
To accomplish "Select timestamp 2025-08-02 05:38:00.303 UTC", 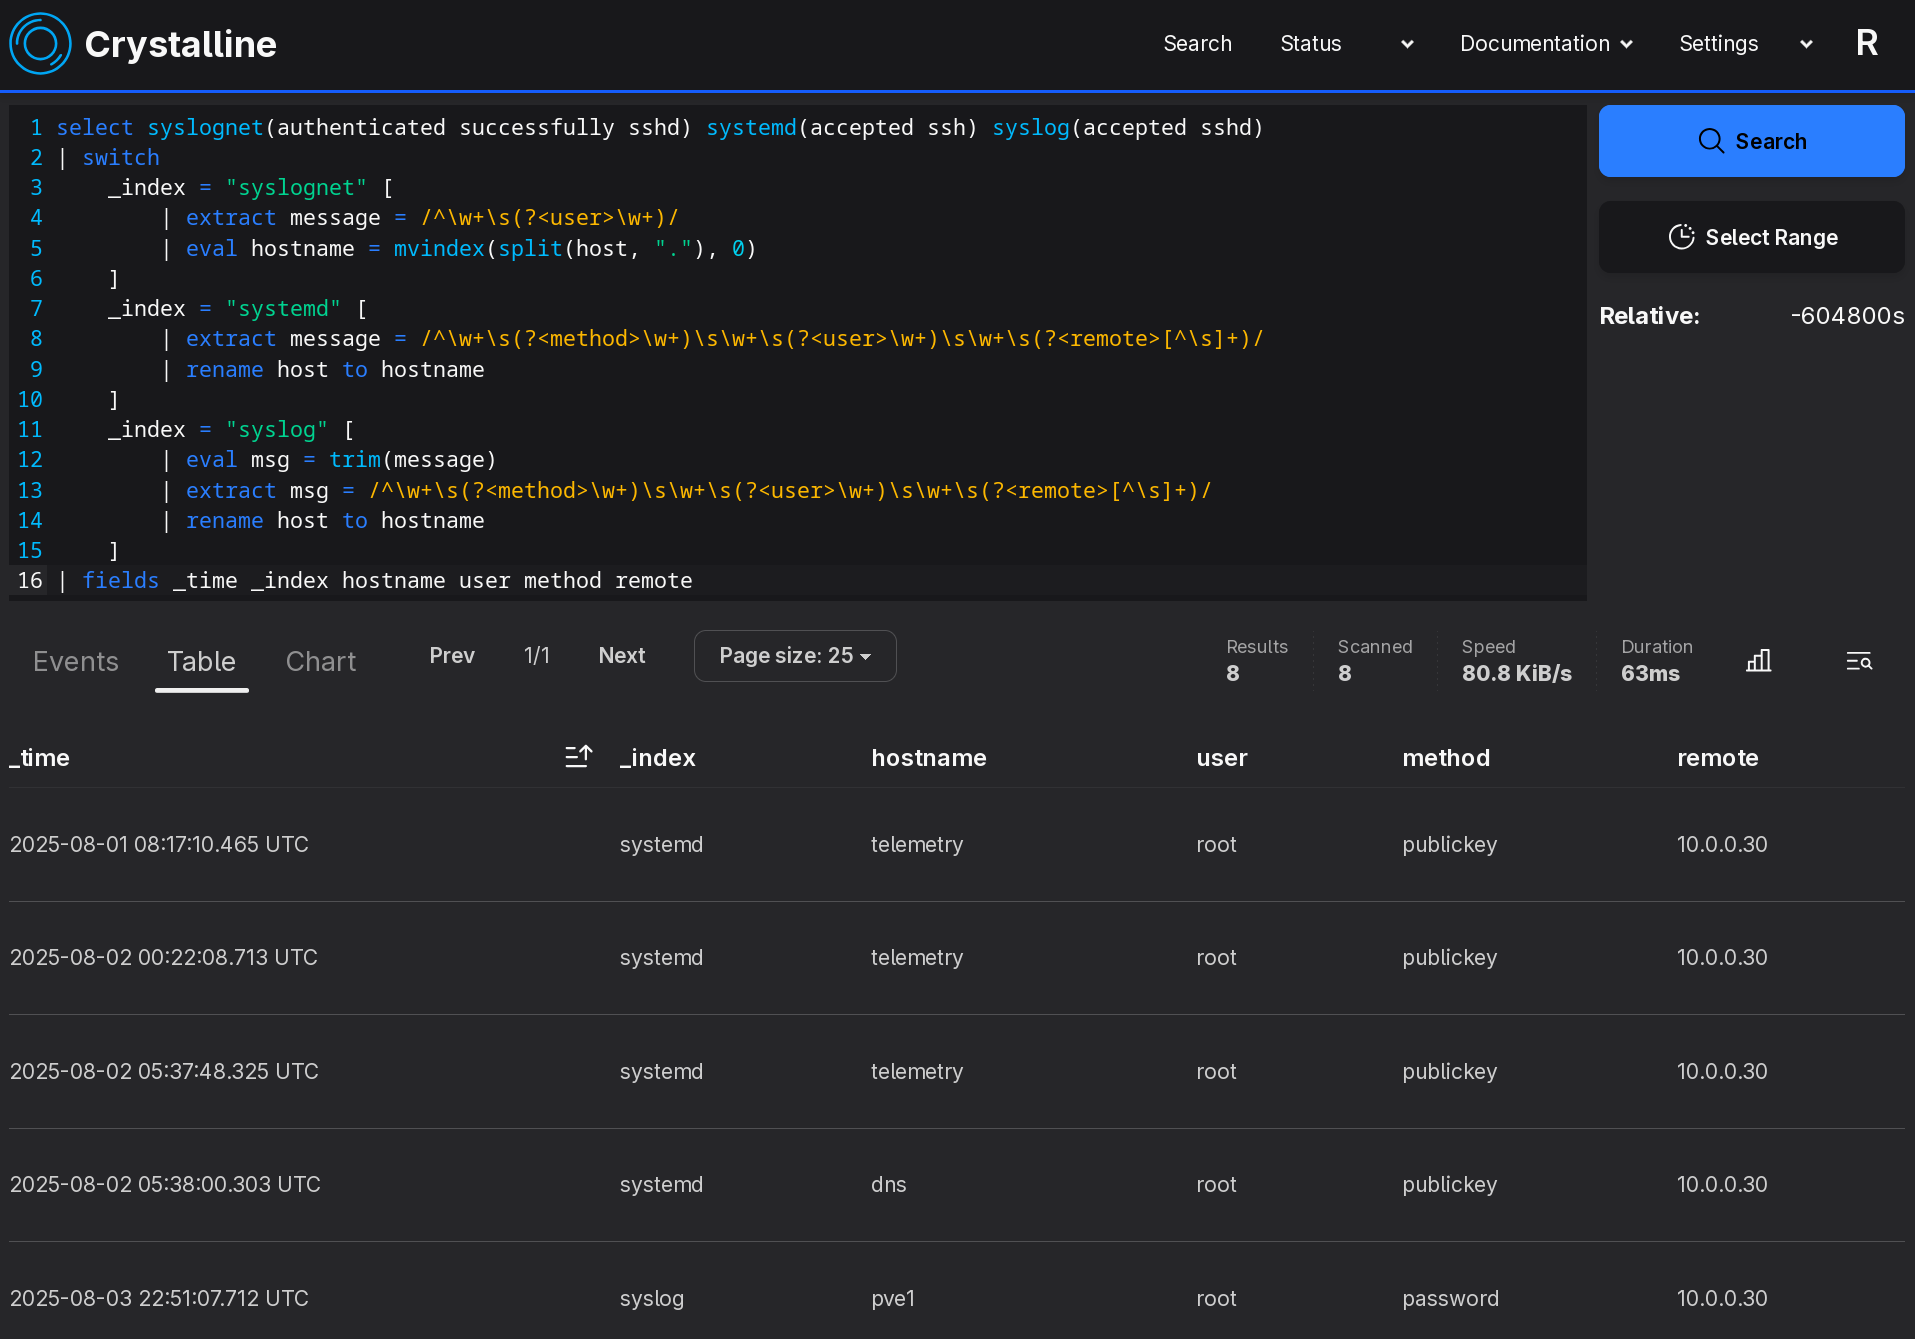I will click(x=165, y=1184).
